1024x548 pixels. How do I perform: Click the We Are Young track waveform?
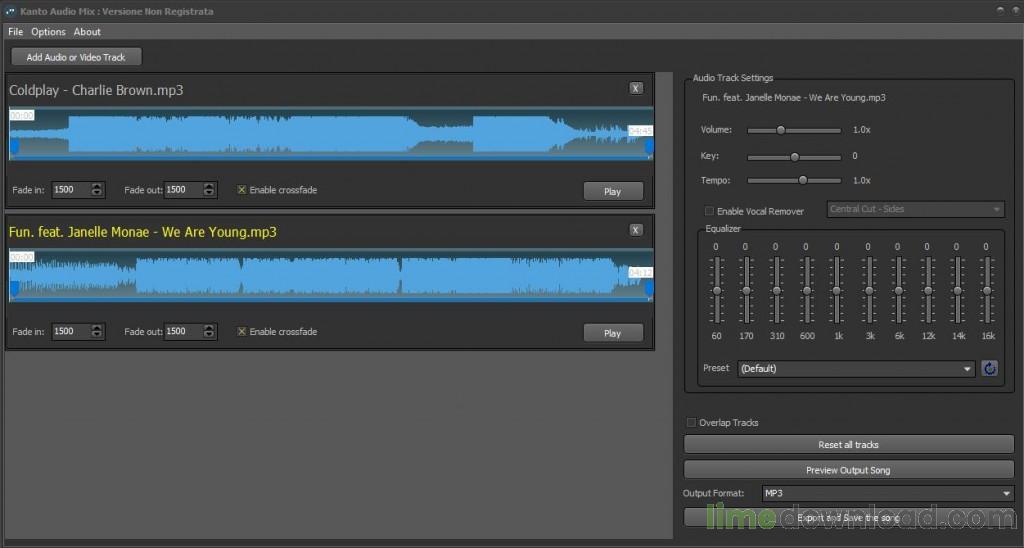(331, 275)
